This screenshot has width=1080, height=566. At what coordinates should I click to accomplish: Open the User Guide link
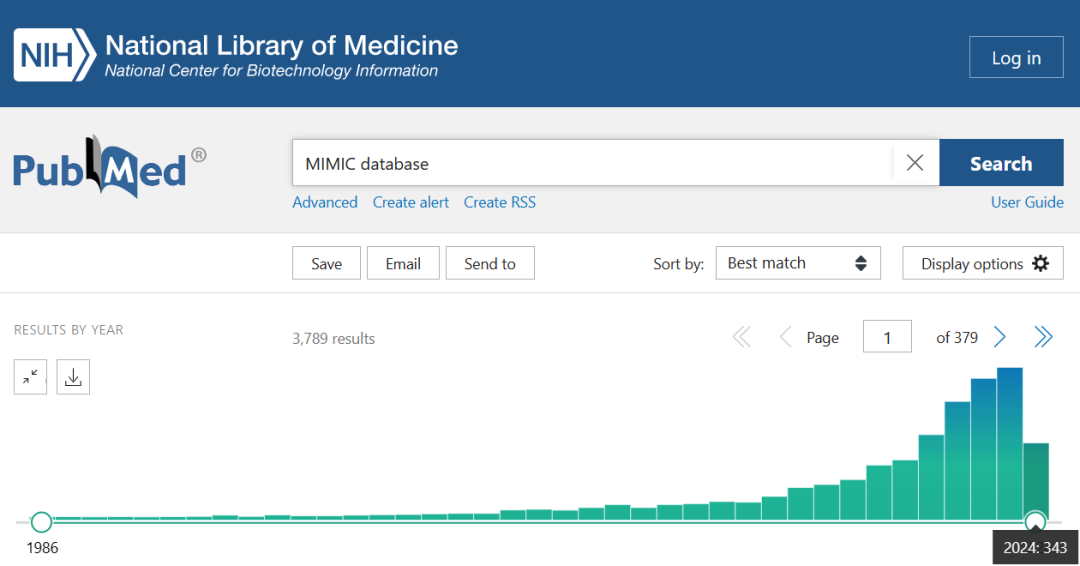pos(1027,202)
